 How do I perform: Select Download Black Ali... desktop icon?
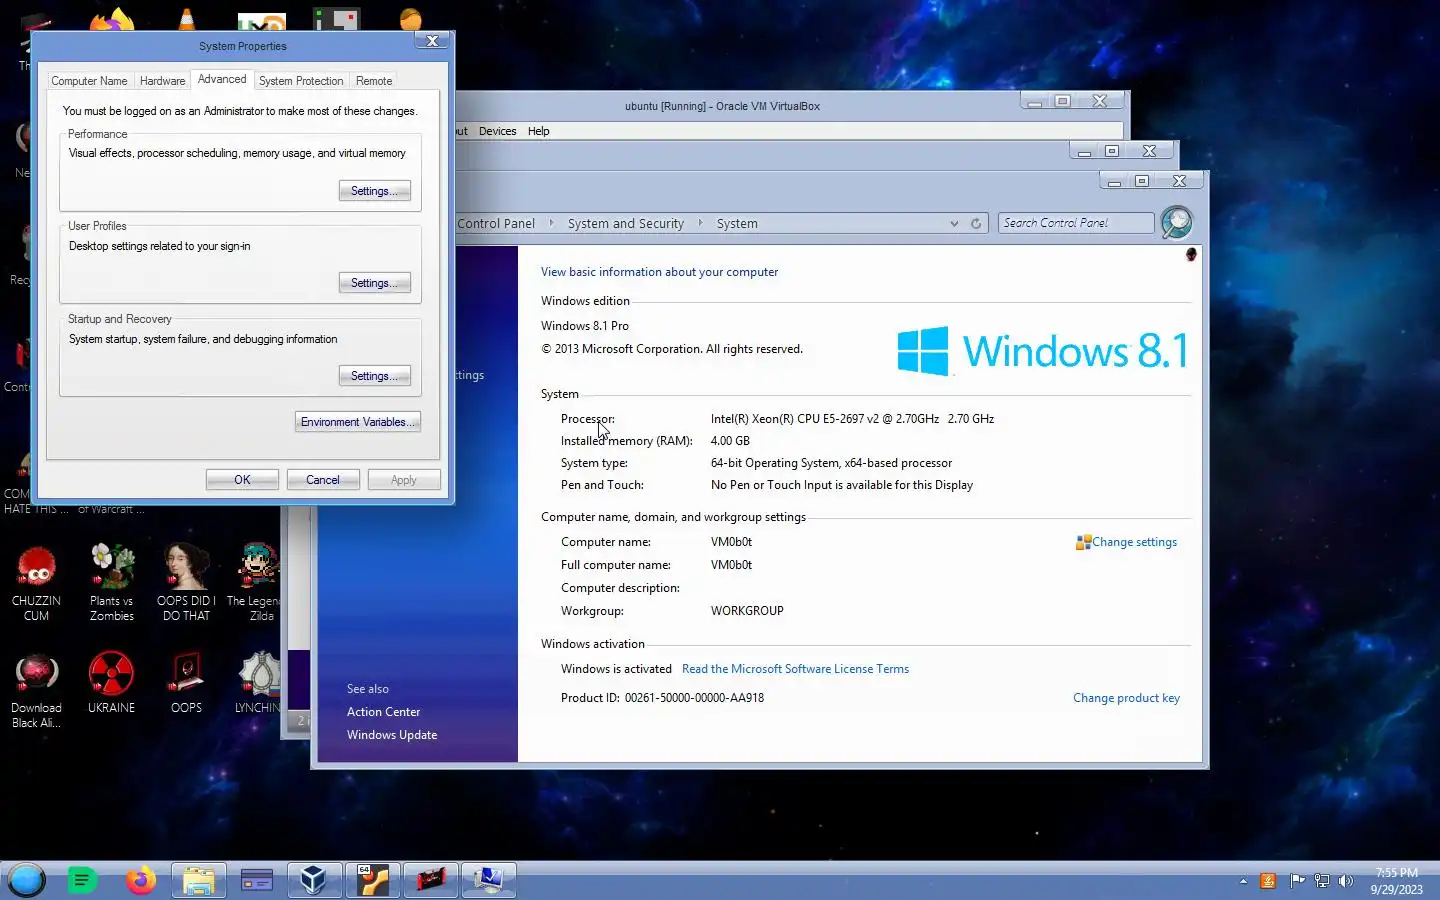36,690
